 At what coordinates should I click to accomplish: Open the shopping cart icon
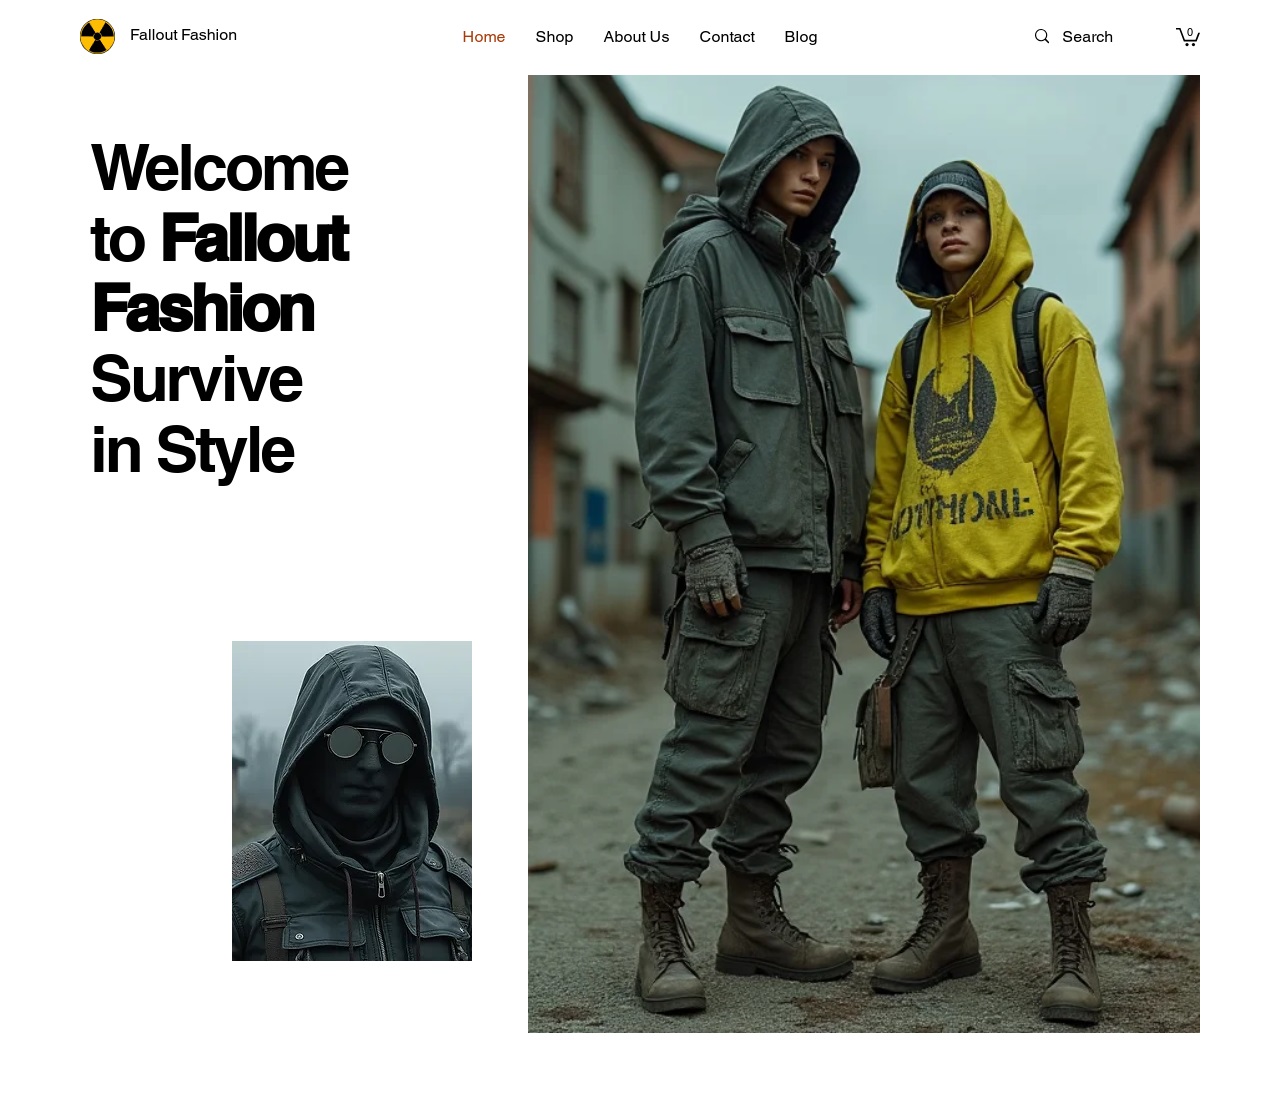click(x=1187, y=37)
